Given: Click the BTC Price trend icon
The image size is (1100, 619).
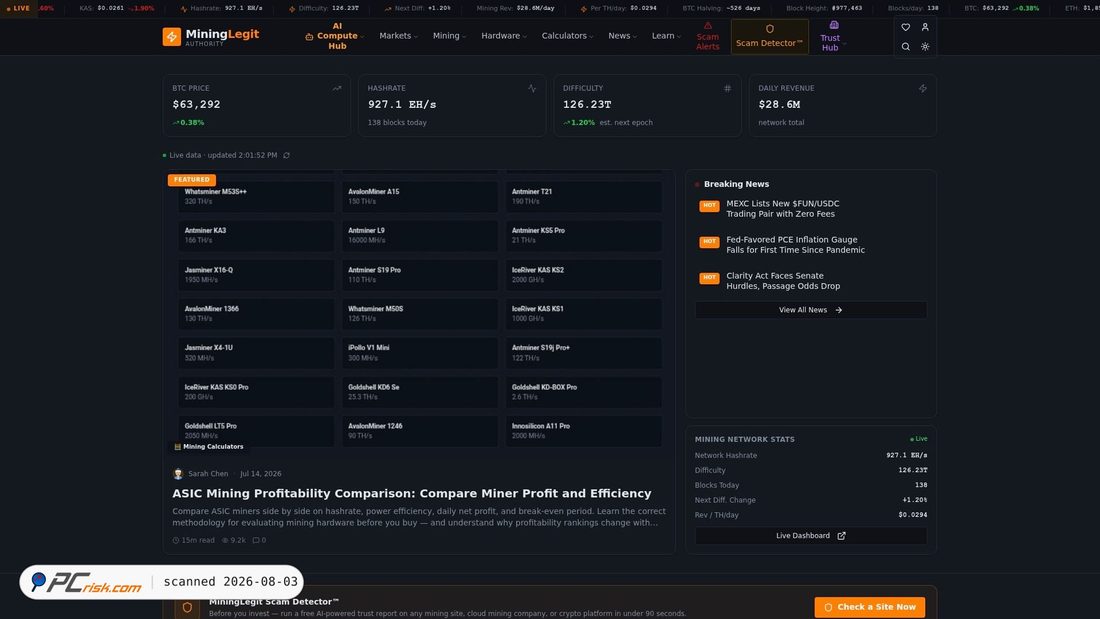Looking at the screenshot, I should pos(337,88).
